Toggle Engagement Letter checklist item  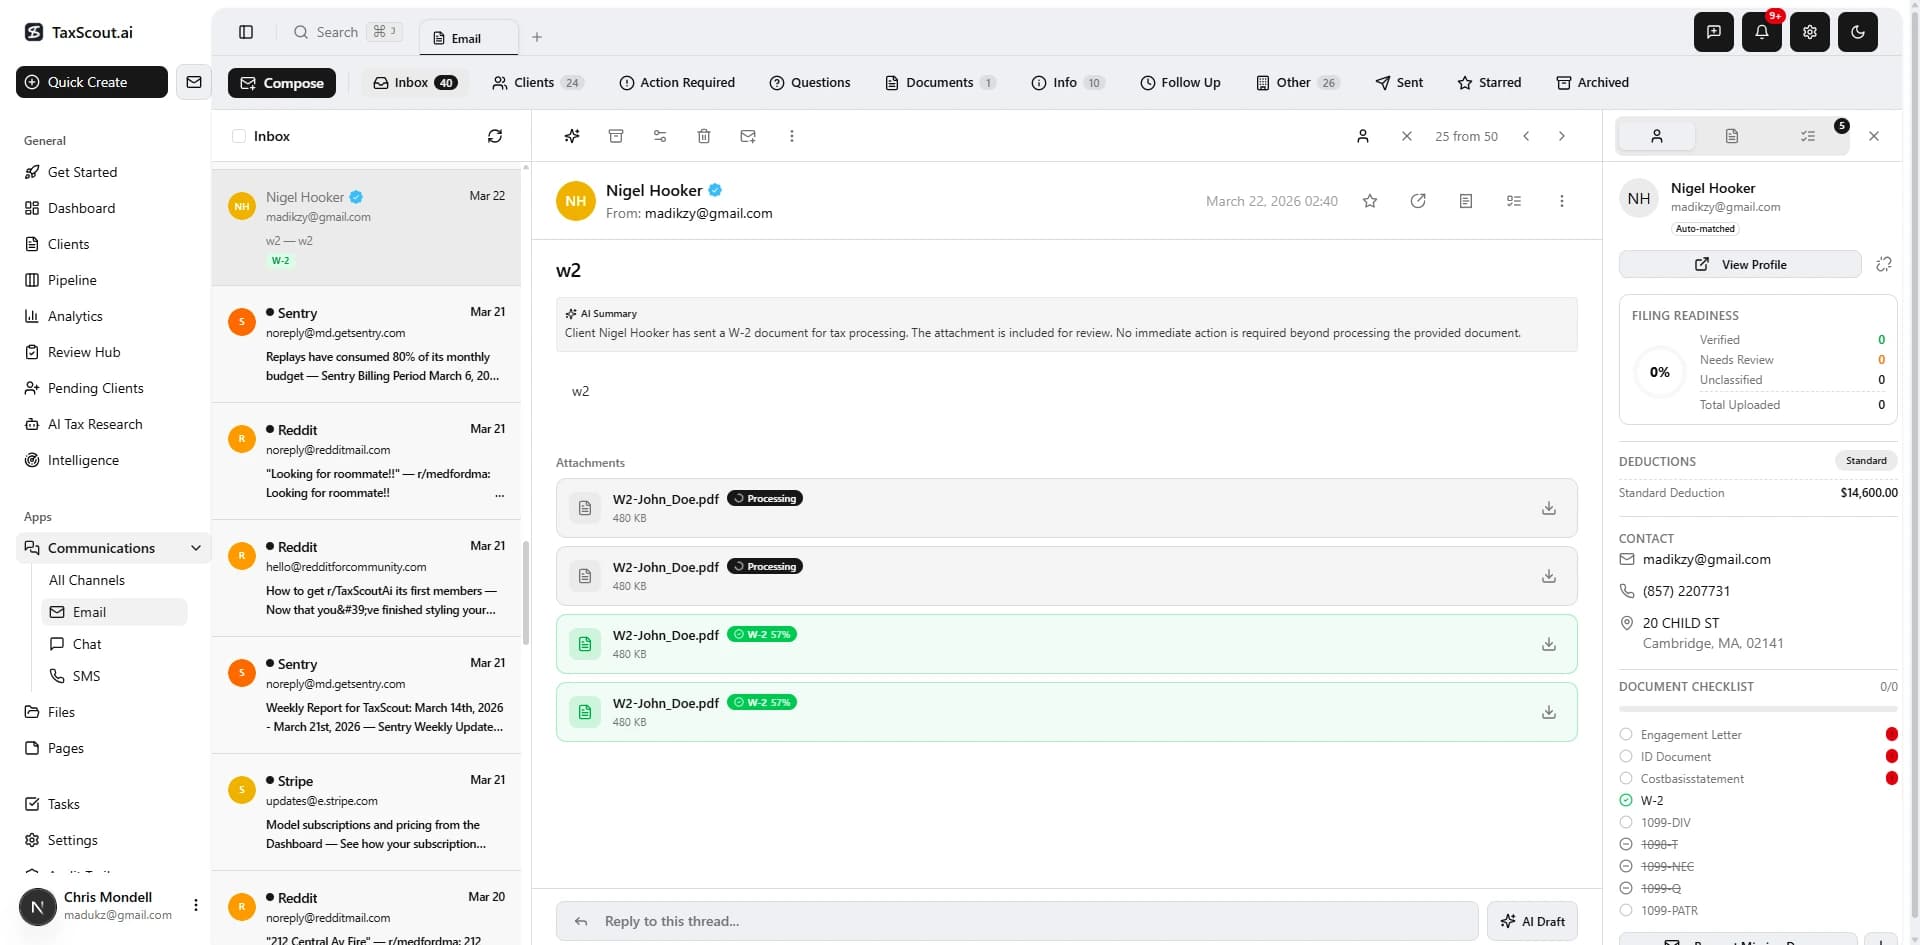1626,734
